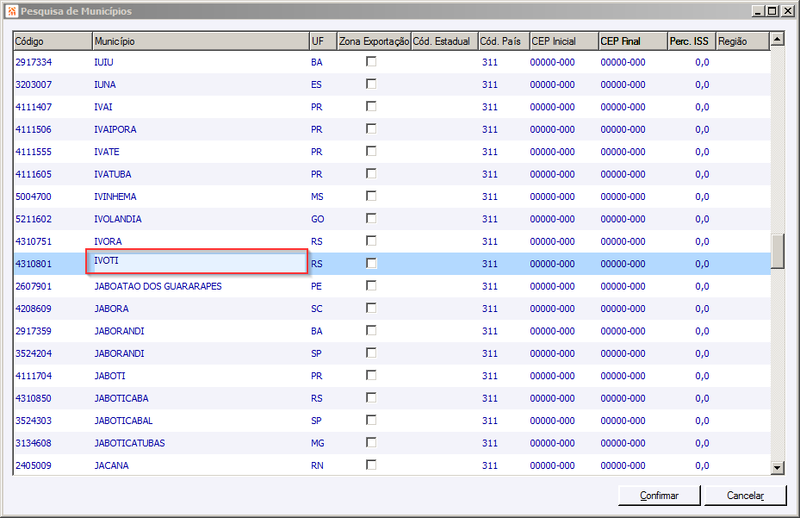Enable checkbox for JABOTICABAL row
This screenshot has width=800, height=518.
tap(371, 421)
